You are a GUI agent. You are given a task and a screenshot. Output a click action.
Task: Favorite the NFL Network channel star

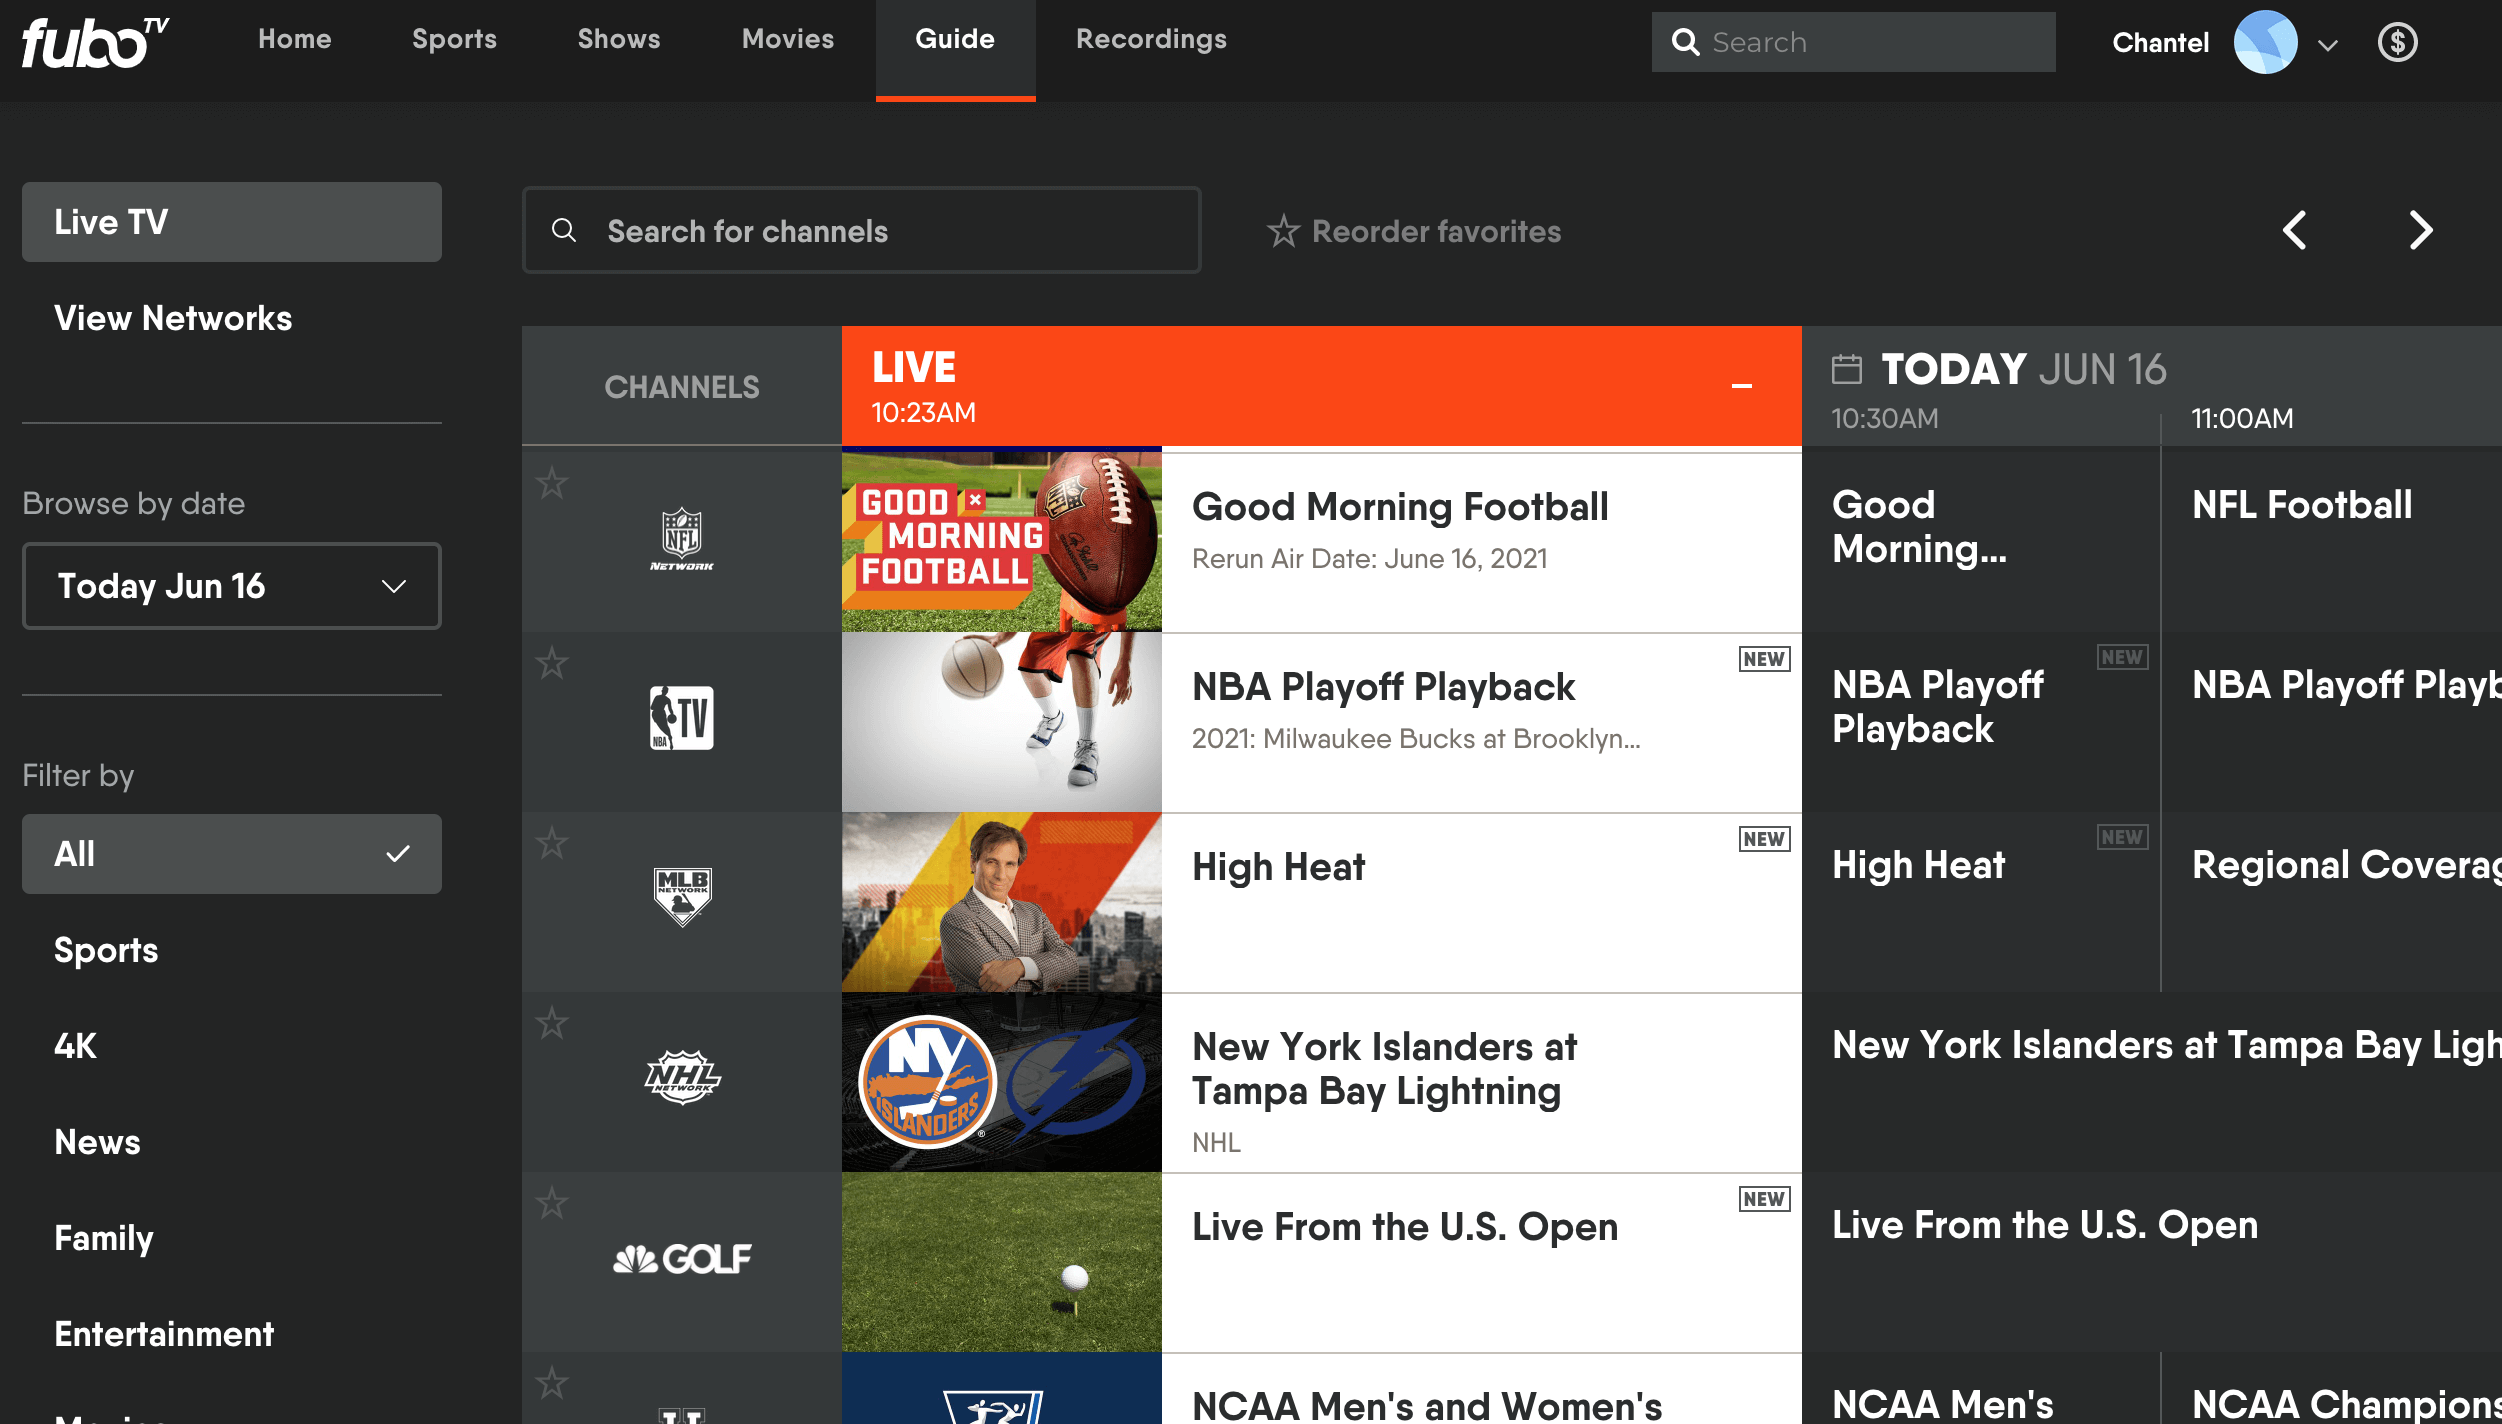point(552,483)
